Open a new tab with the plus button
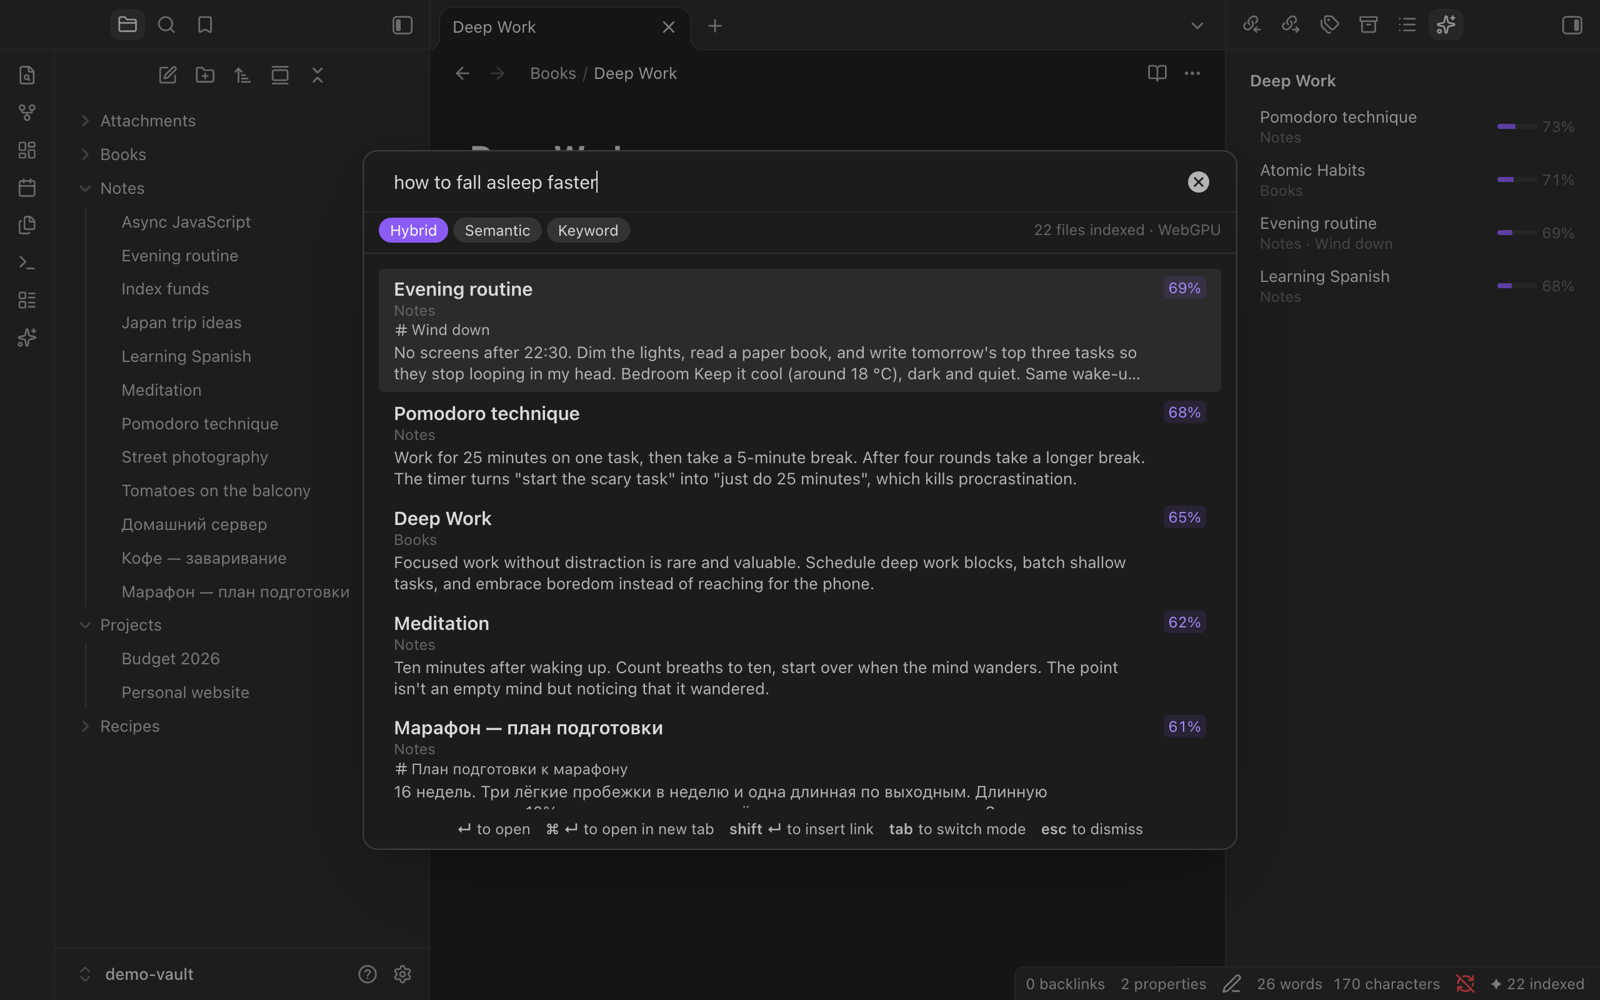Viewport: 1600px width, 1000px height. tap(715, 26)
